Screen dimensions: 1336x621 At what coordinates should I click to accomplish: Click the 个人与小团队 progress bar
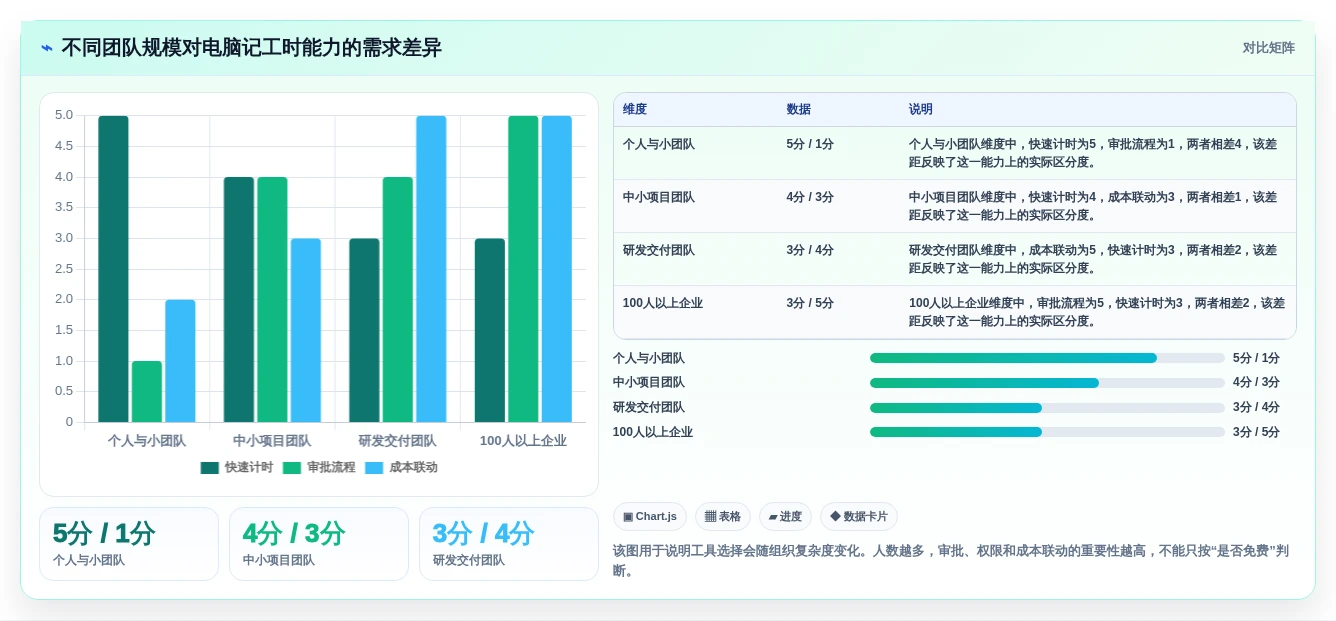click(x=1047, y=358)
